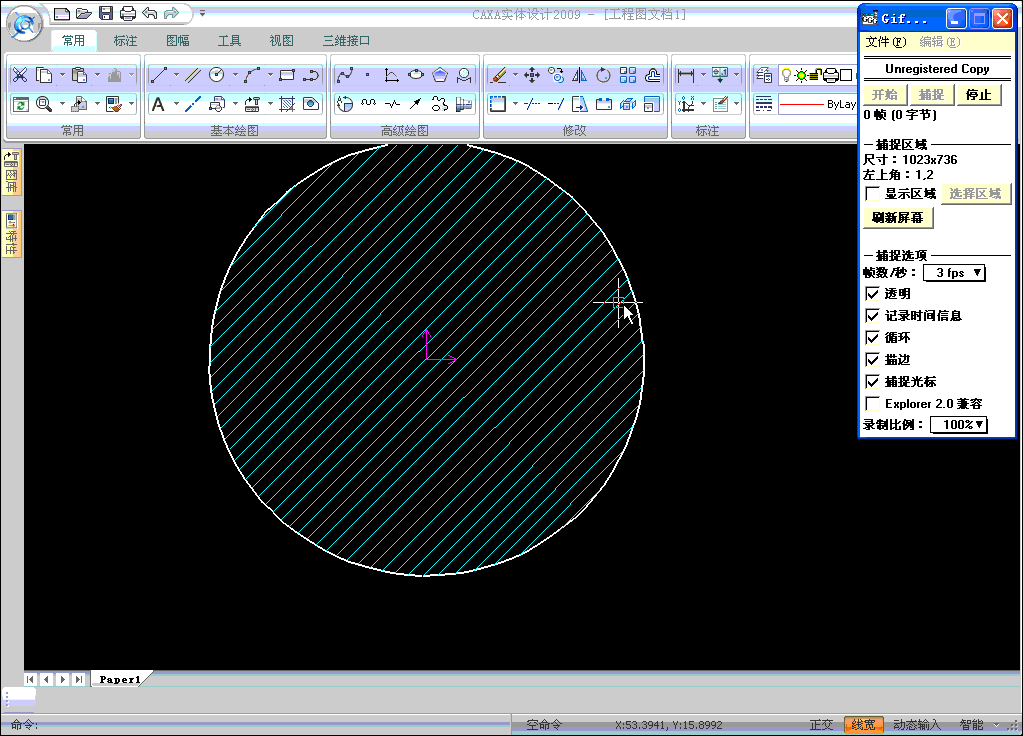
Task: Open the 录制比例 100% dropdown
Action: click(x=958, y=425)
